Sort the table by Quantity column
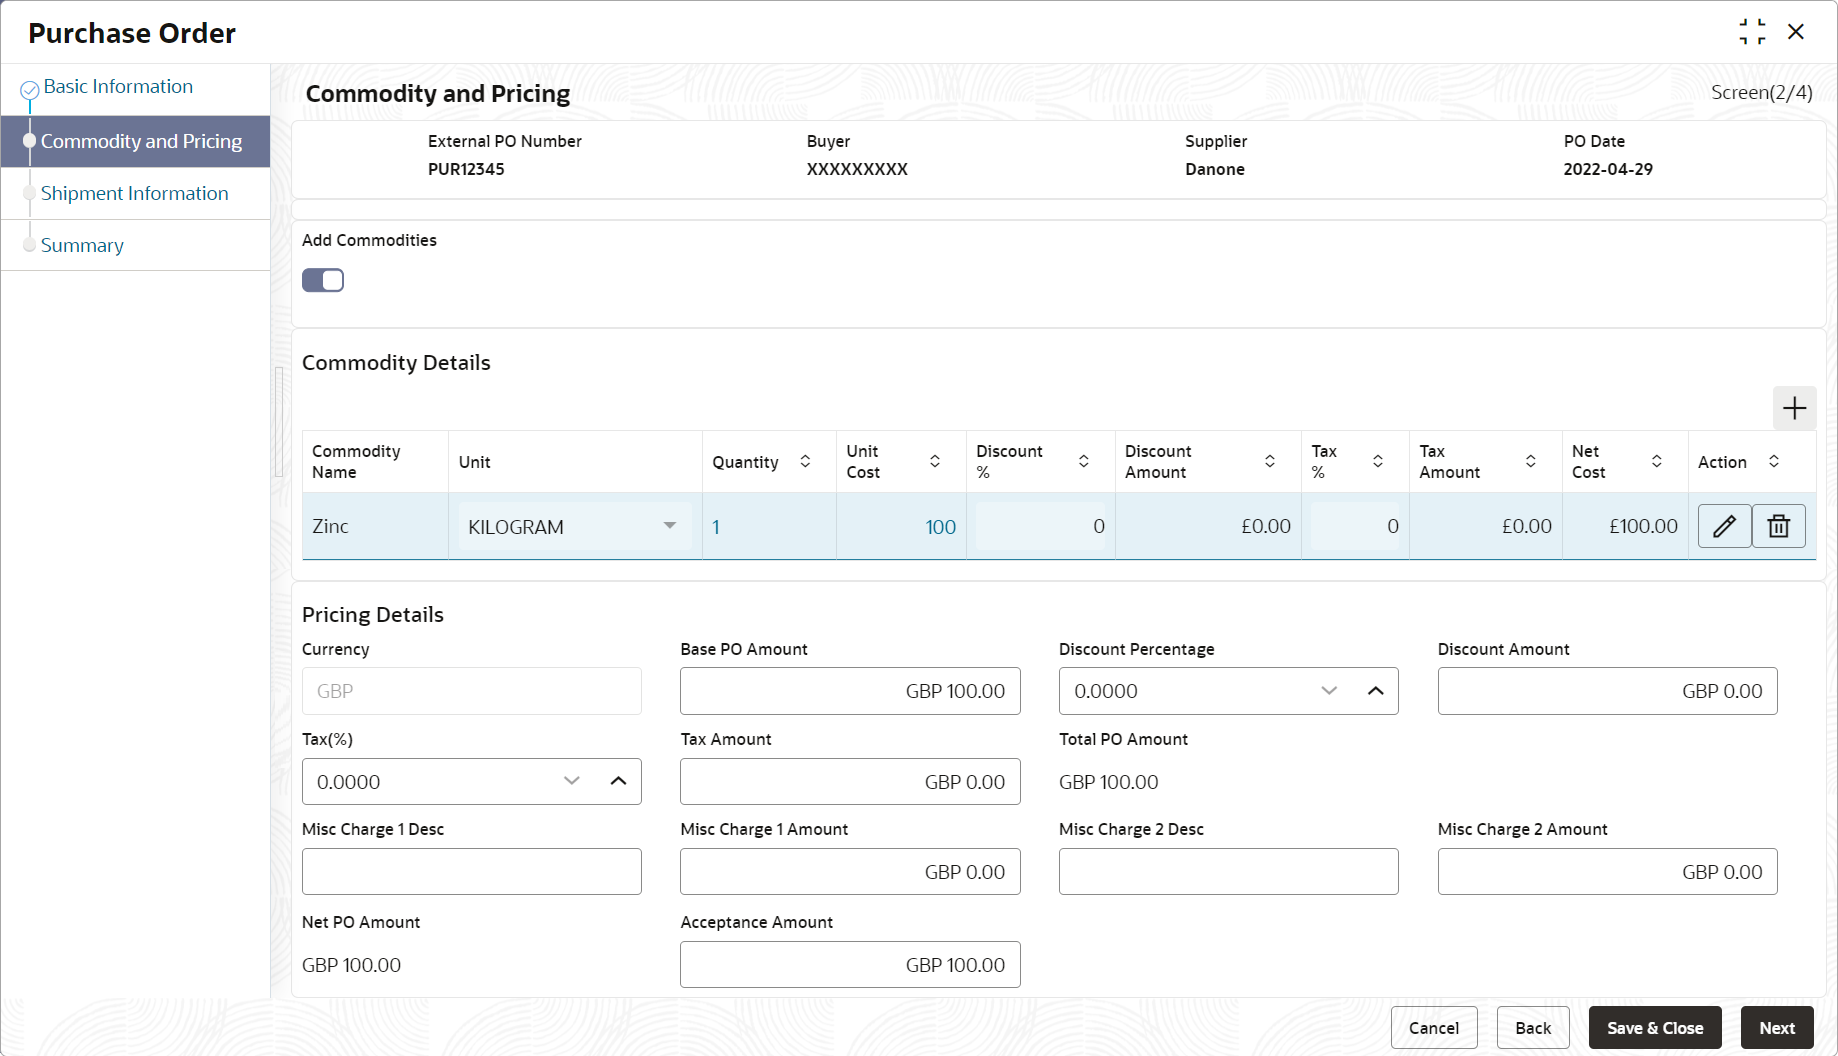Image resolution: width=1838 pixels, height=1056 pixels. tap(805, 461)
